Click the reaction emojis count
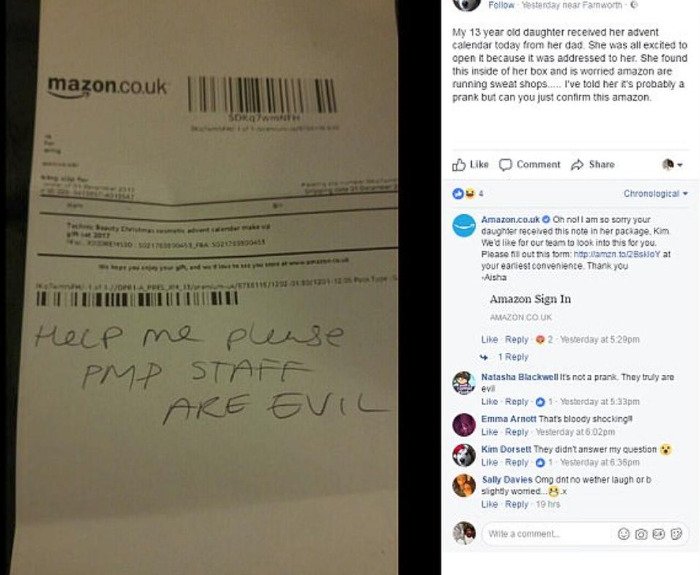700x575 pixels. pos(468,193)
